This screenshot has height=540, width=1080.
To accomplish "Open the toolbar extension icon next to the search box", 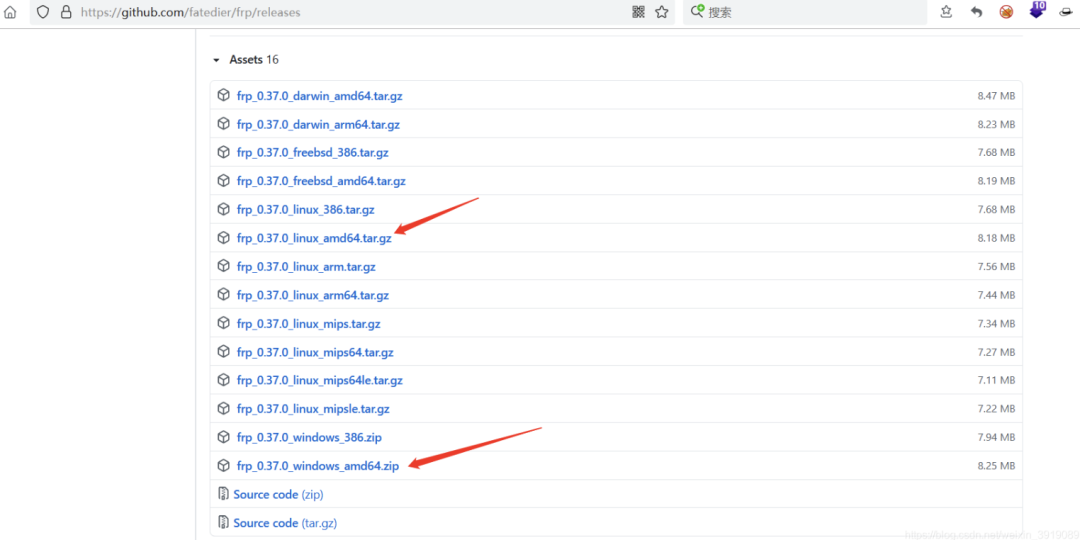I will click(946, 12).
